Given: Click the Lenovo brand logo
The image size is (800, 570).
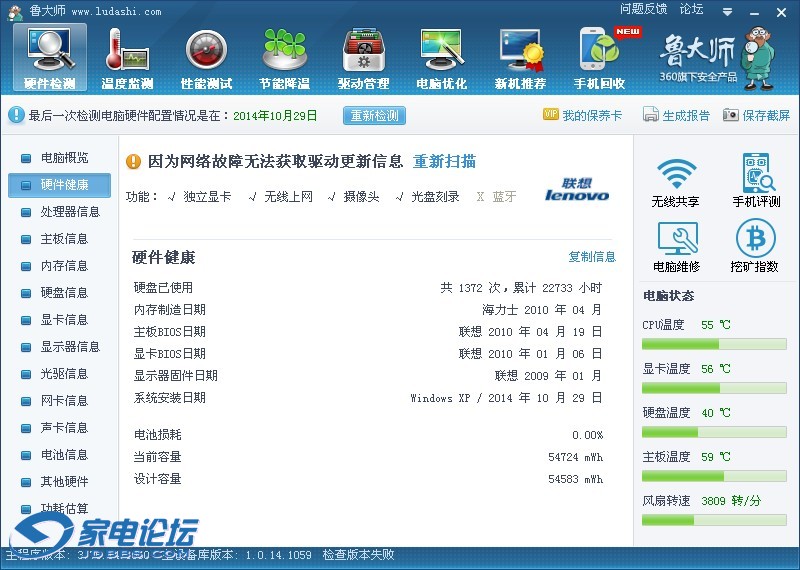Looking at the screenshot, I should [577, 191].
